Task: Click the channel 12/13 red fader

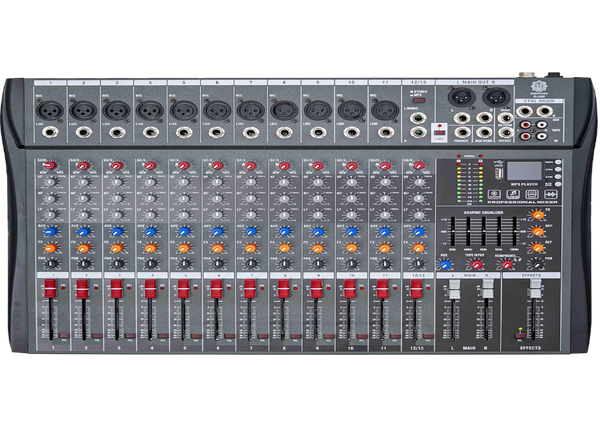Action: click(416, 289)
